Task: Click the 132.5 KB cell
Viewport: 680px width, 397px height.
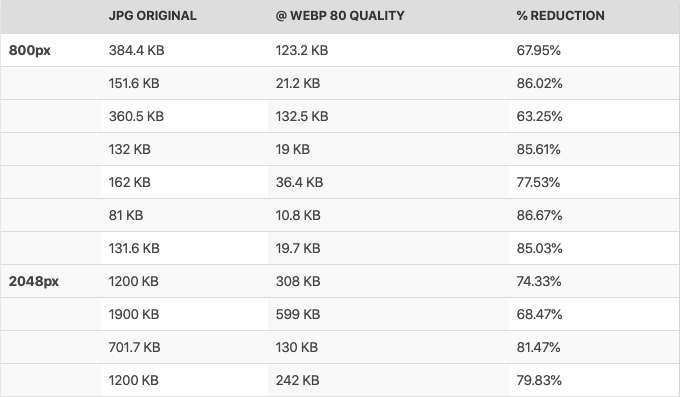Action: coord(388,116)
